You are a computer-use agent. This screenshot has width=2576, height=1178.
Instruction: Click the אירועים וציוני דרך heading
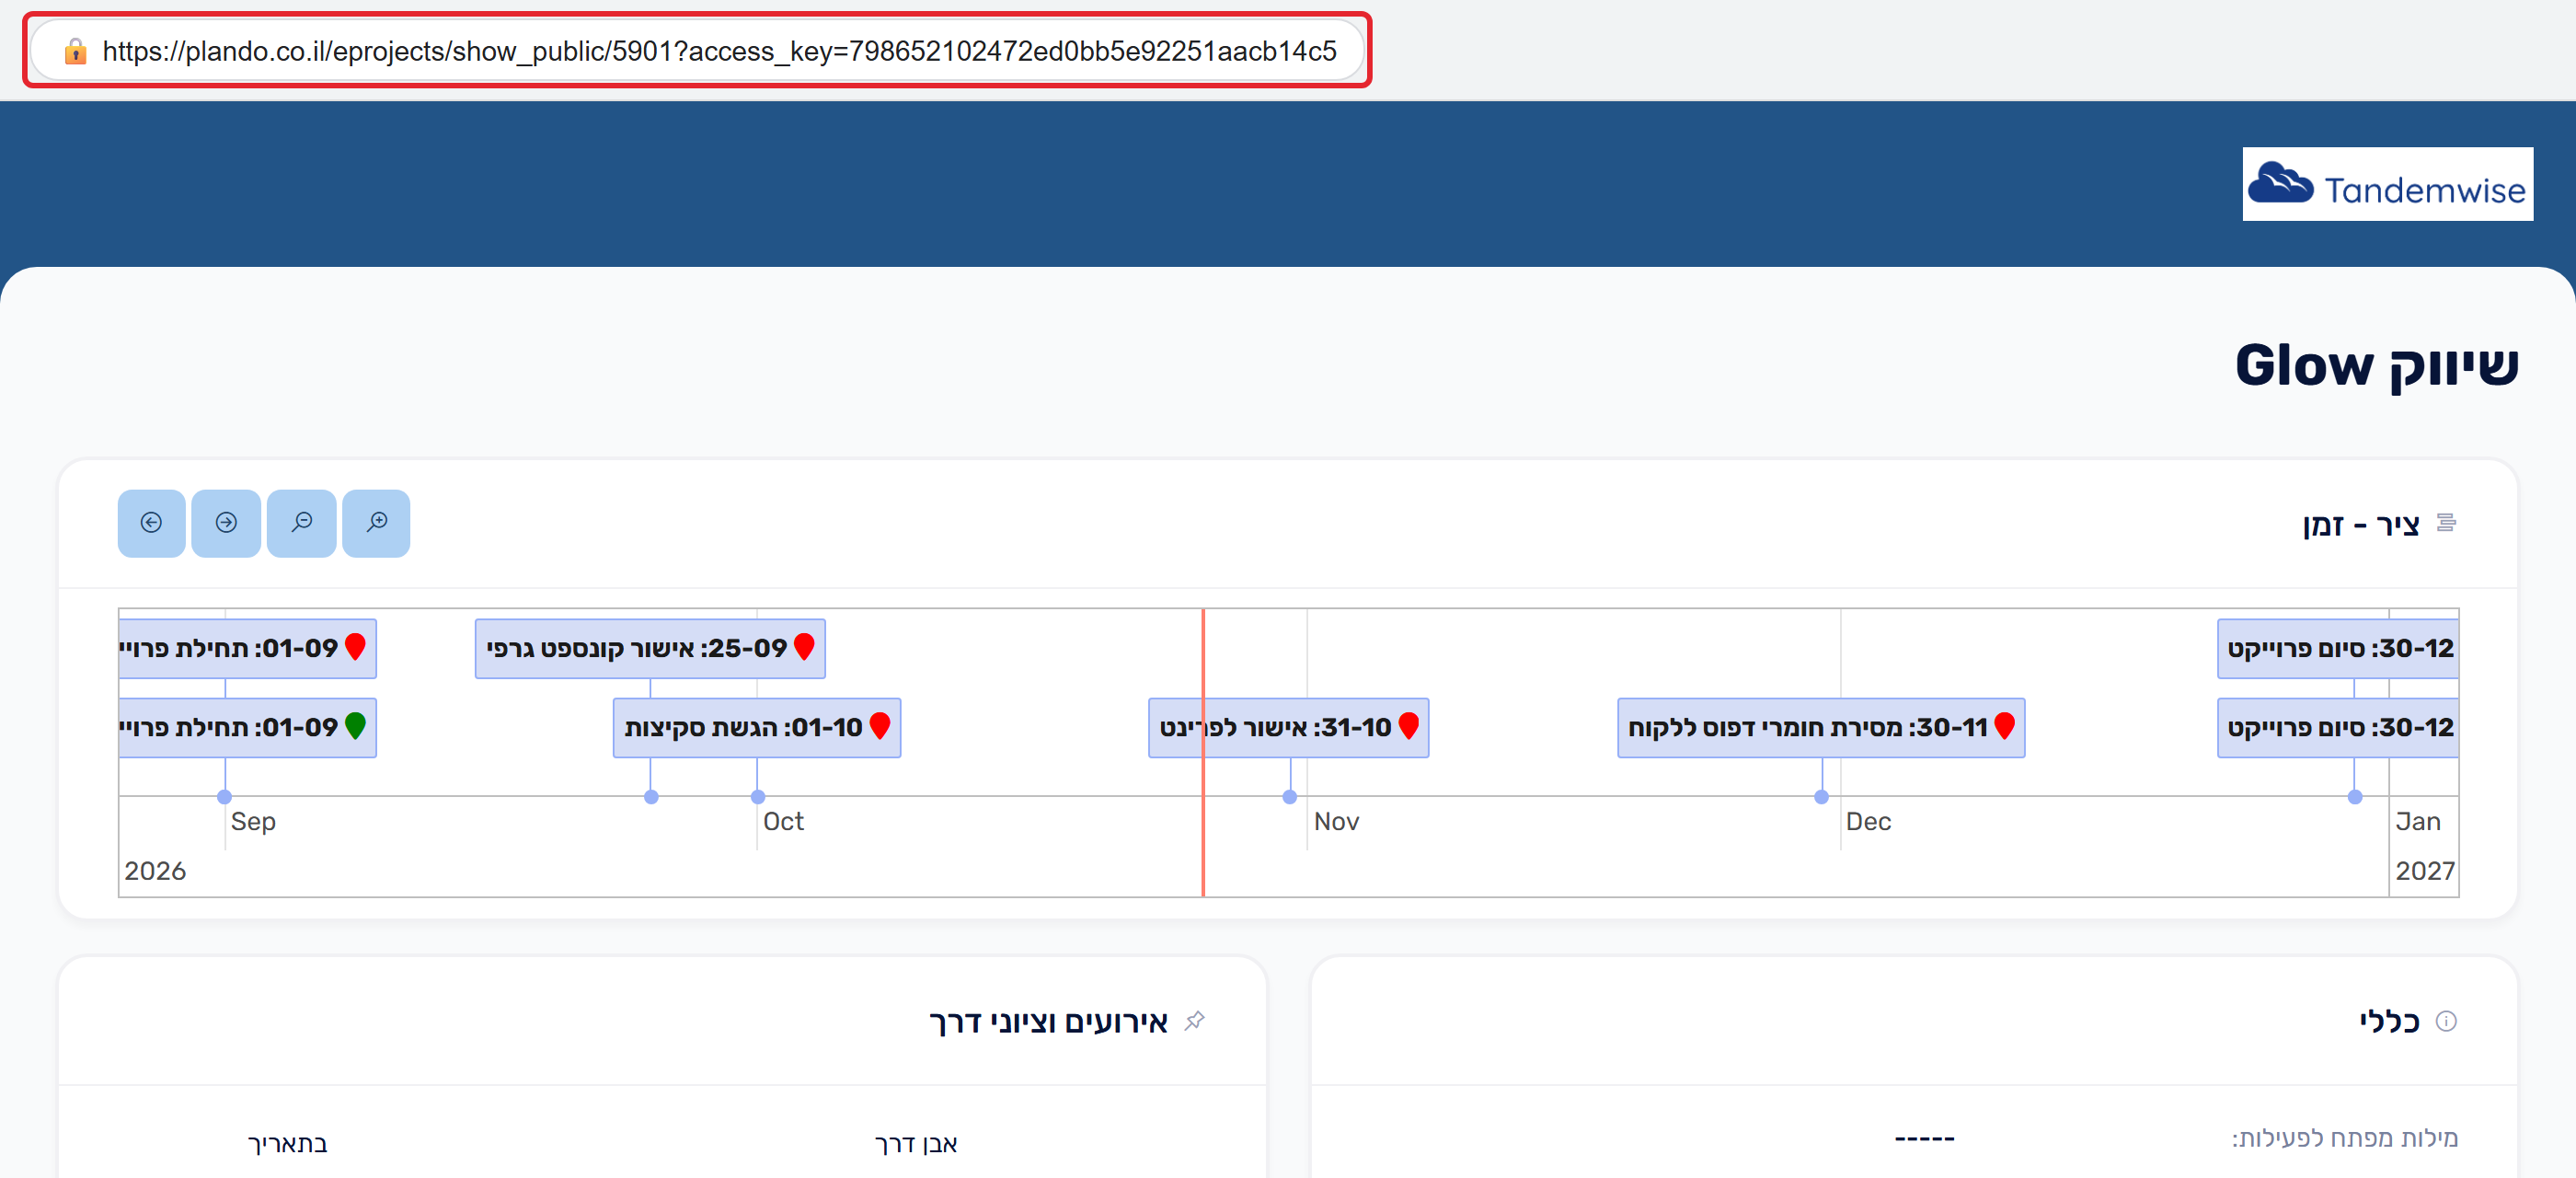click(x=1048, y=1022)
